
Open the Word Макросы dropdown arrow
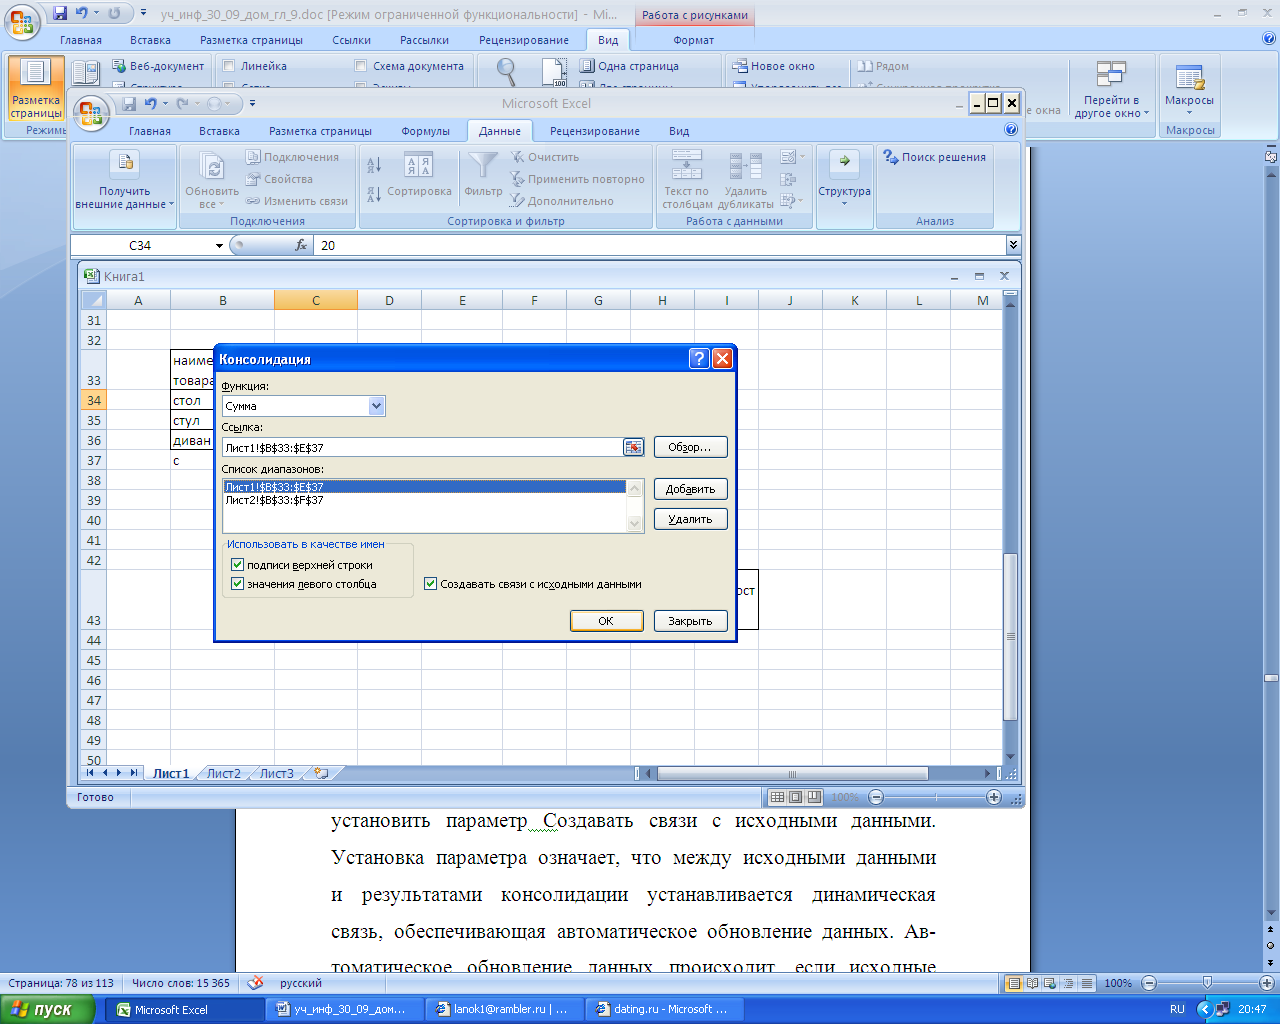1189,113
